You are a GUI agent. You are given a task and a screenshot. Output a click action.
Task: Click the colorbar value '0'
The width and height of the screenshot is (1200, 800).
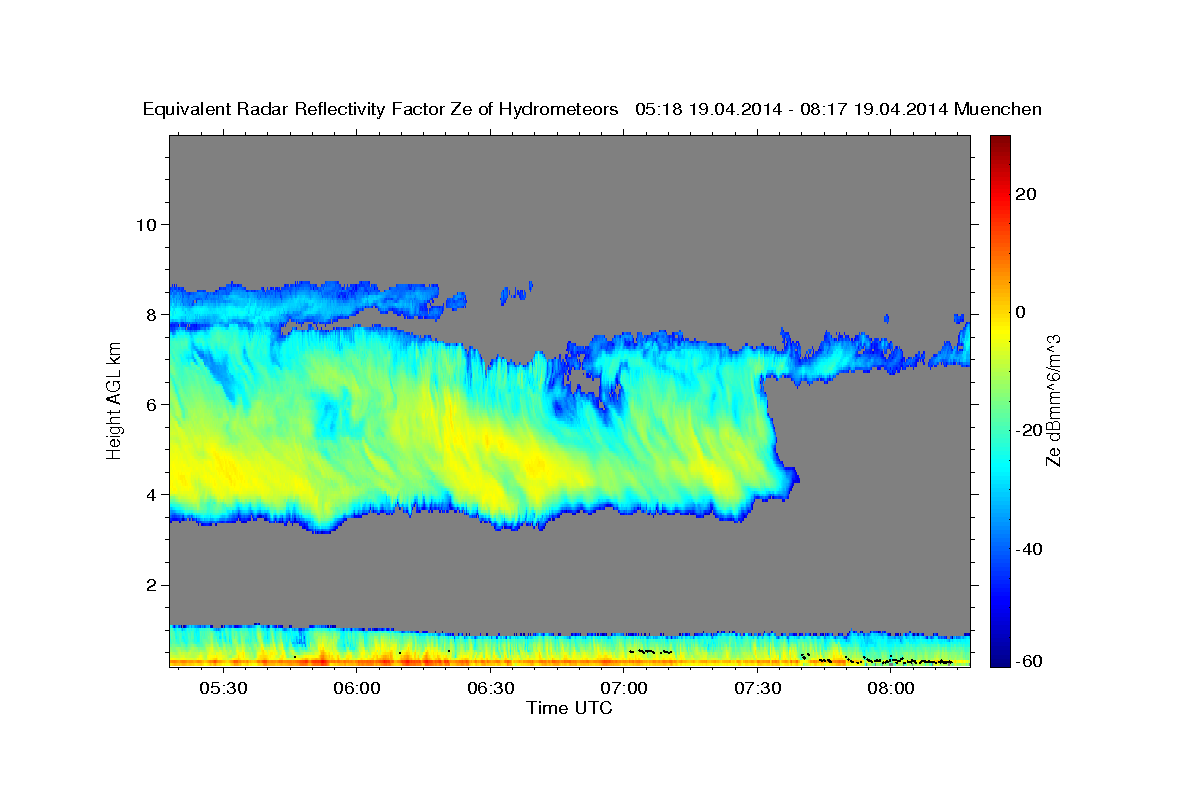point(1020,312)
